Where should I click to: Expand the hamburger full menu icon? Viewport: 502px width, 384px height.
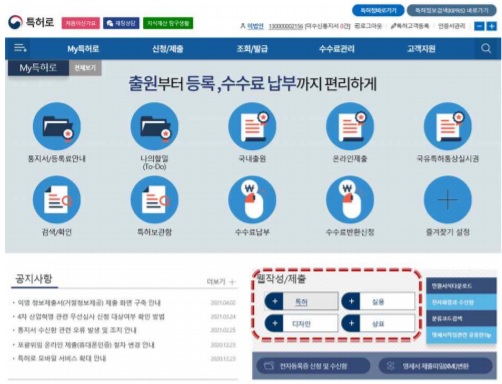click(x=20, y=48)
